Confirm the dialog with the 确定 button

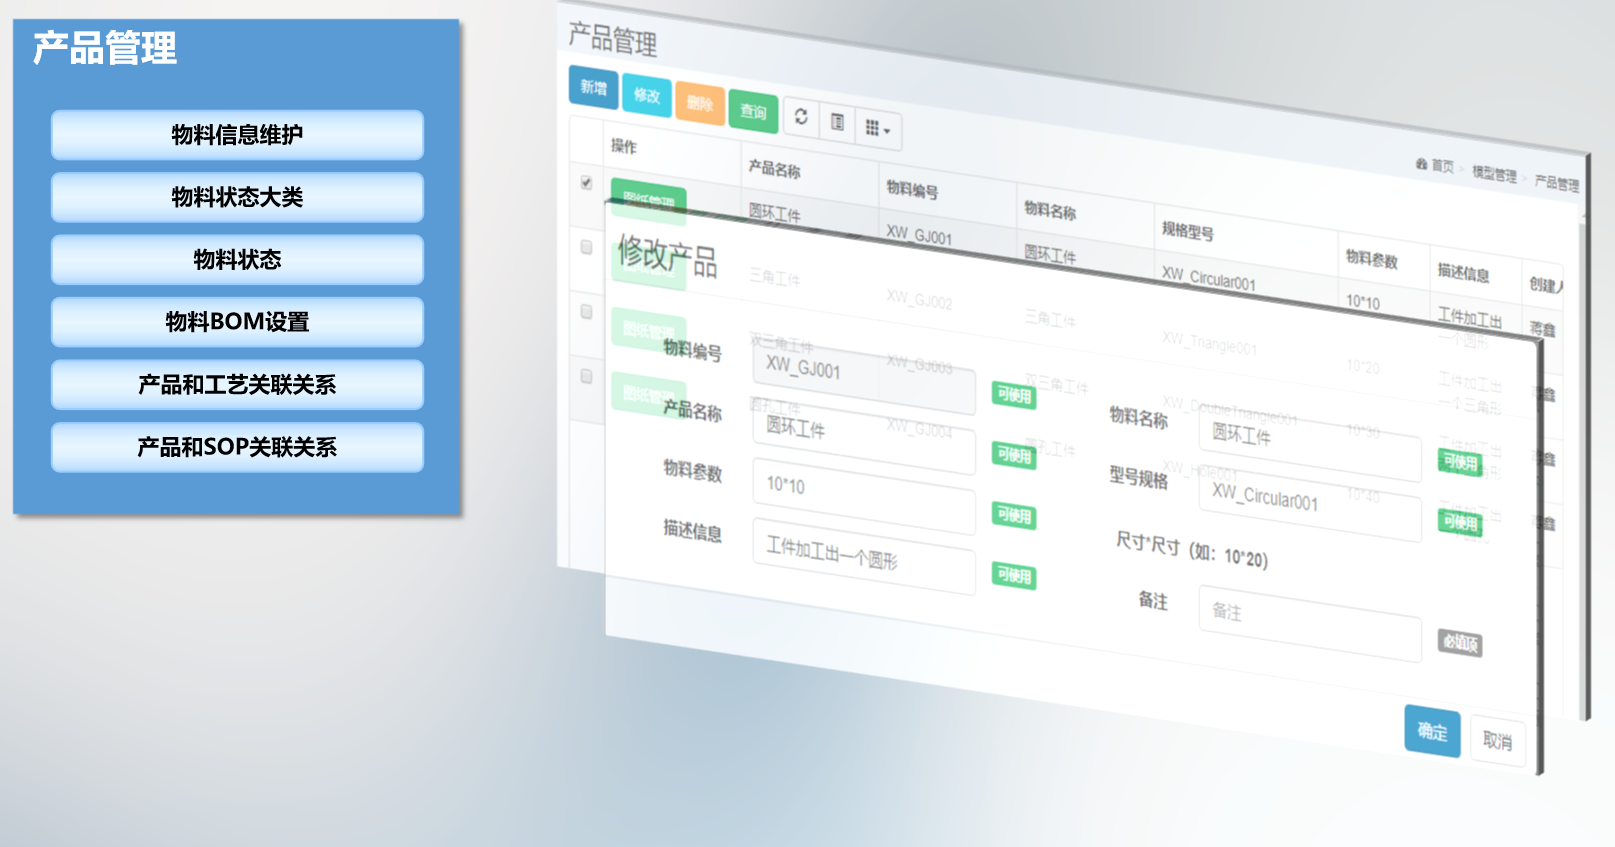1432,731
